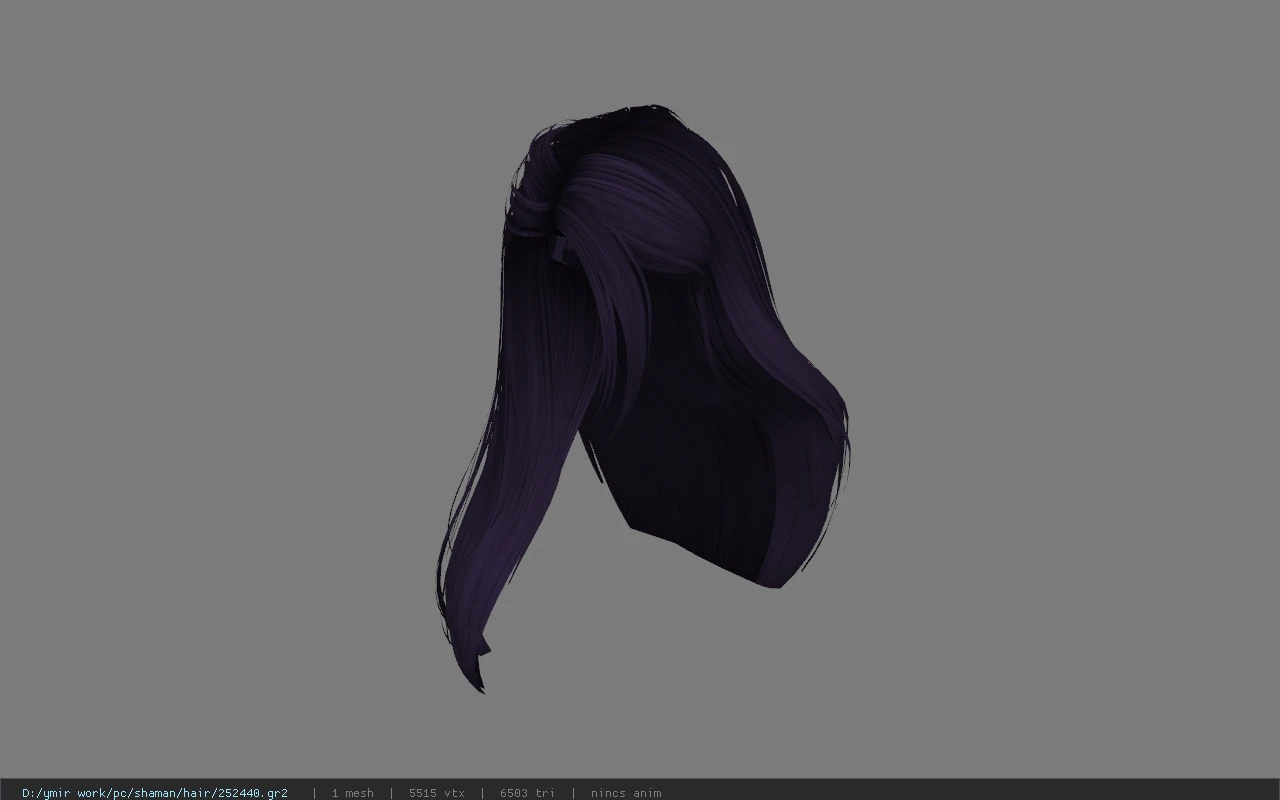Click the small notched strand near the lock's bottom
The width and height of the screenshot is (1280, 800).
tap(485, 648)
